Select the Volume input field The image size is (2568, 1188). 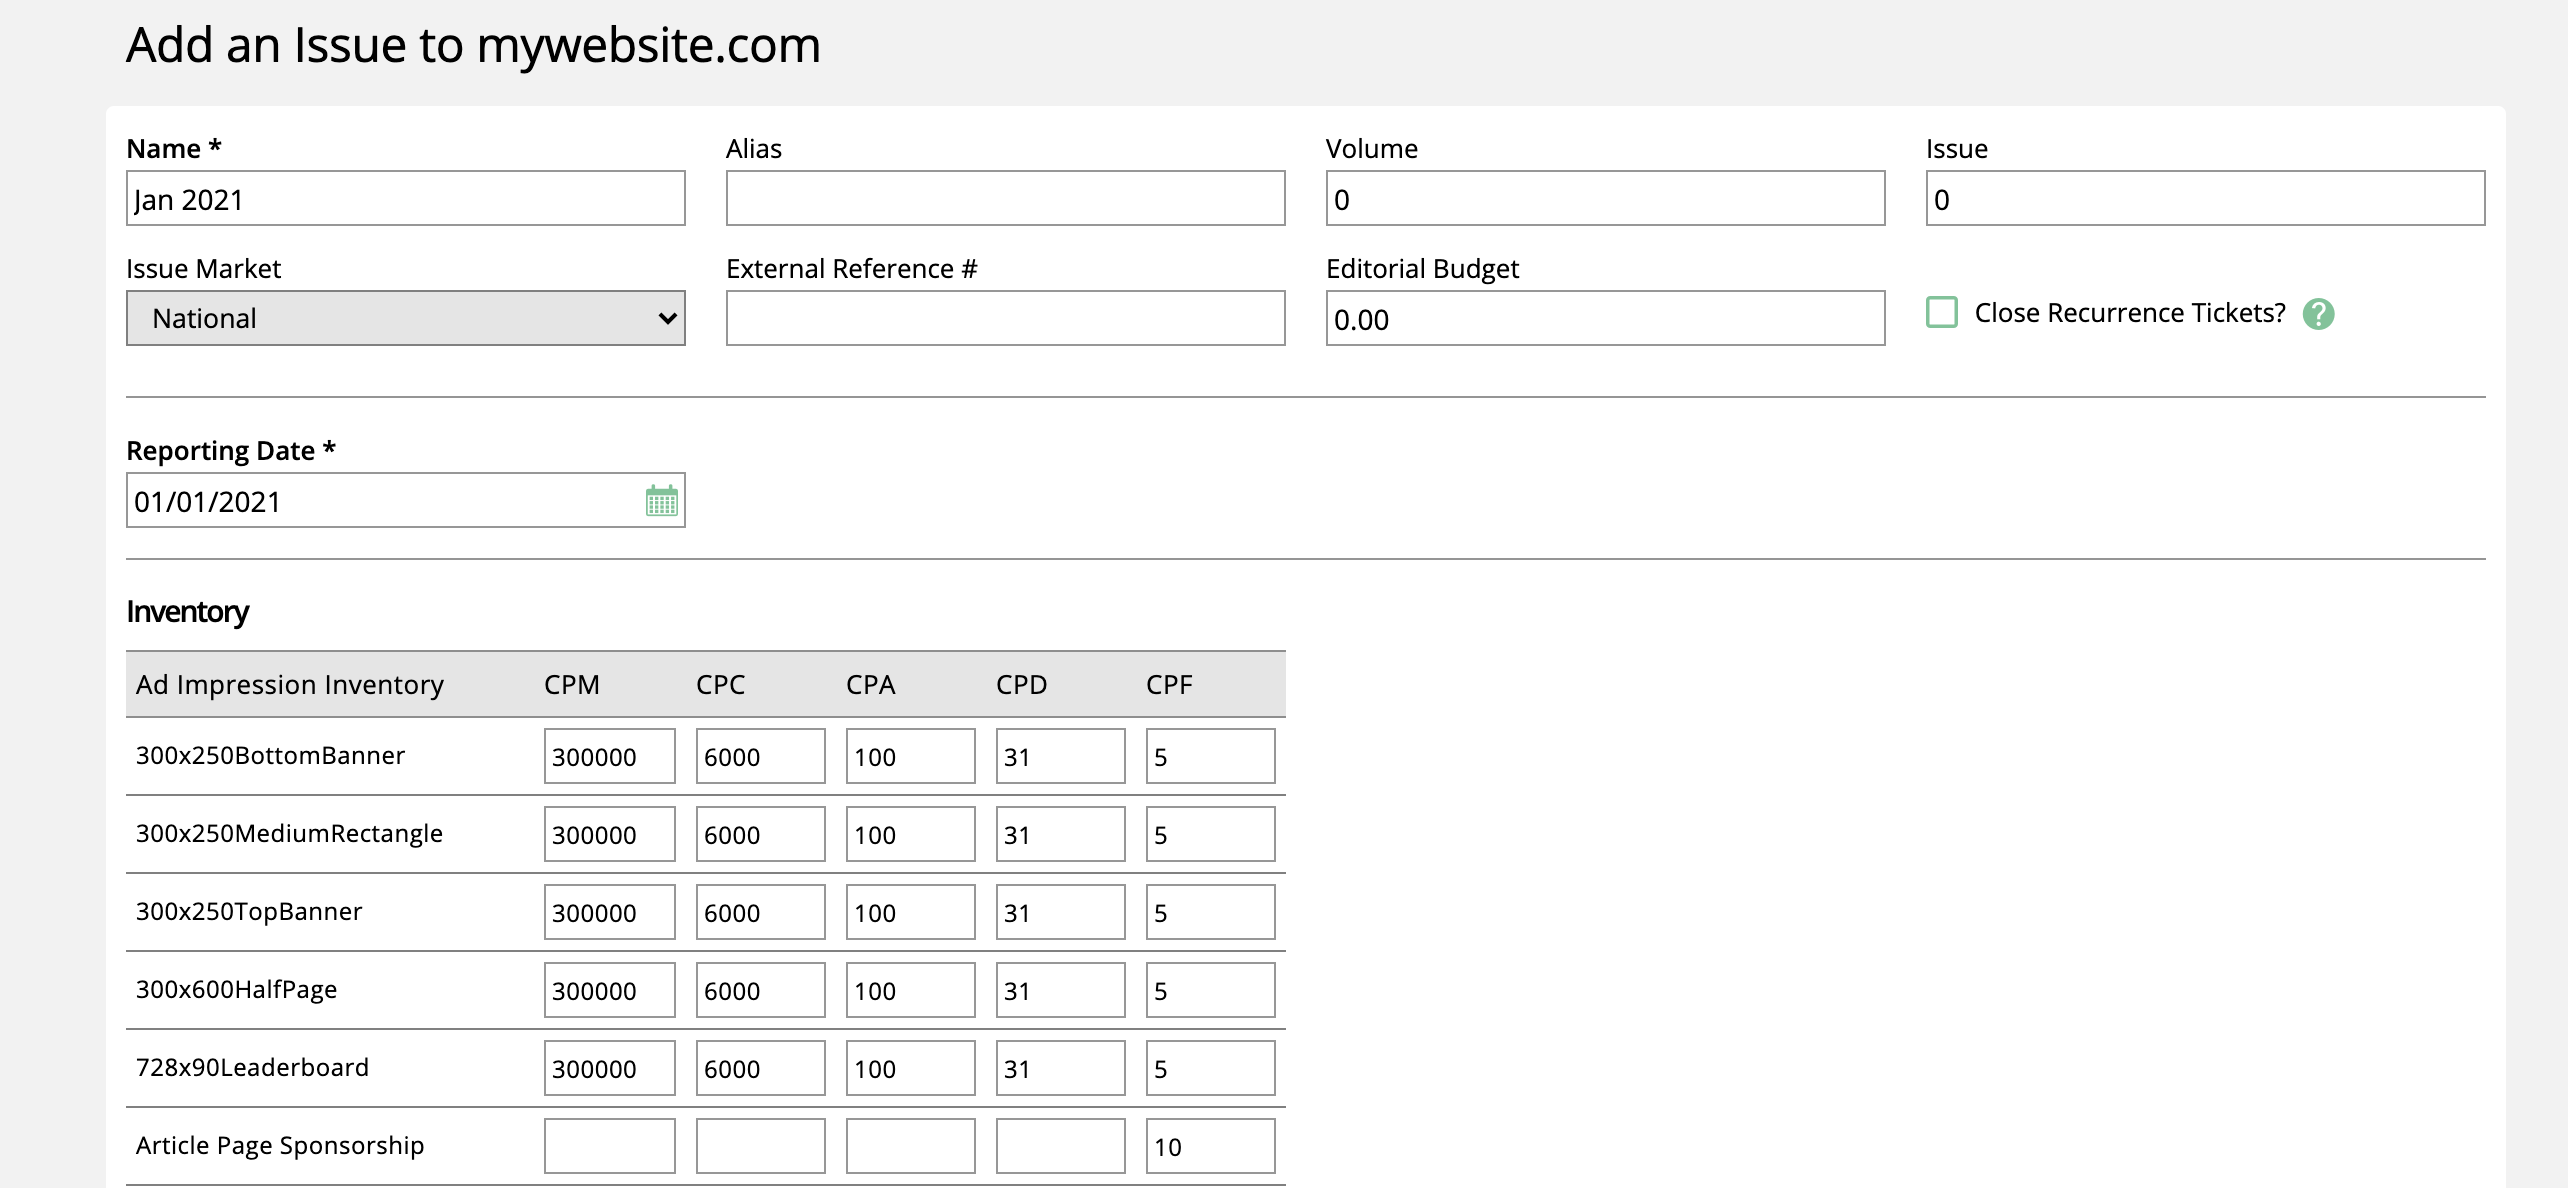point(1604,198)
